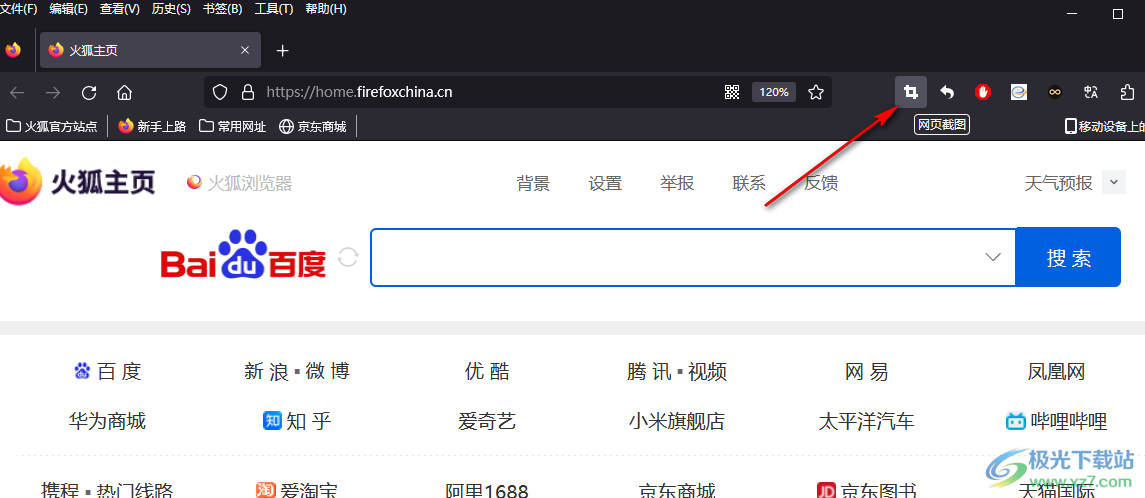Open the 书签(B) menu

click(x=222, y=9)
